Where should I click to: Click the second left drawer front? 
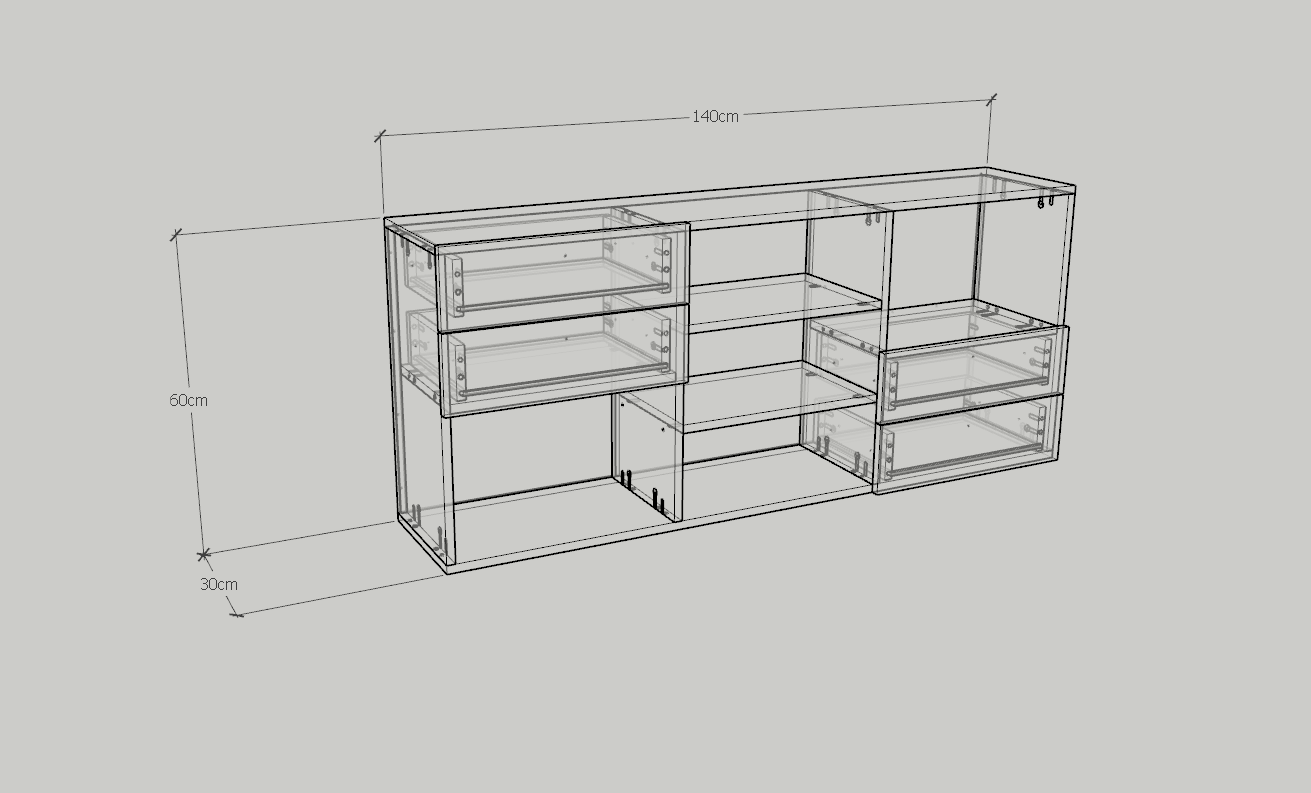(x=562, y=358)
